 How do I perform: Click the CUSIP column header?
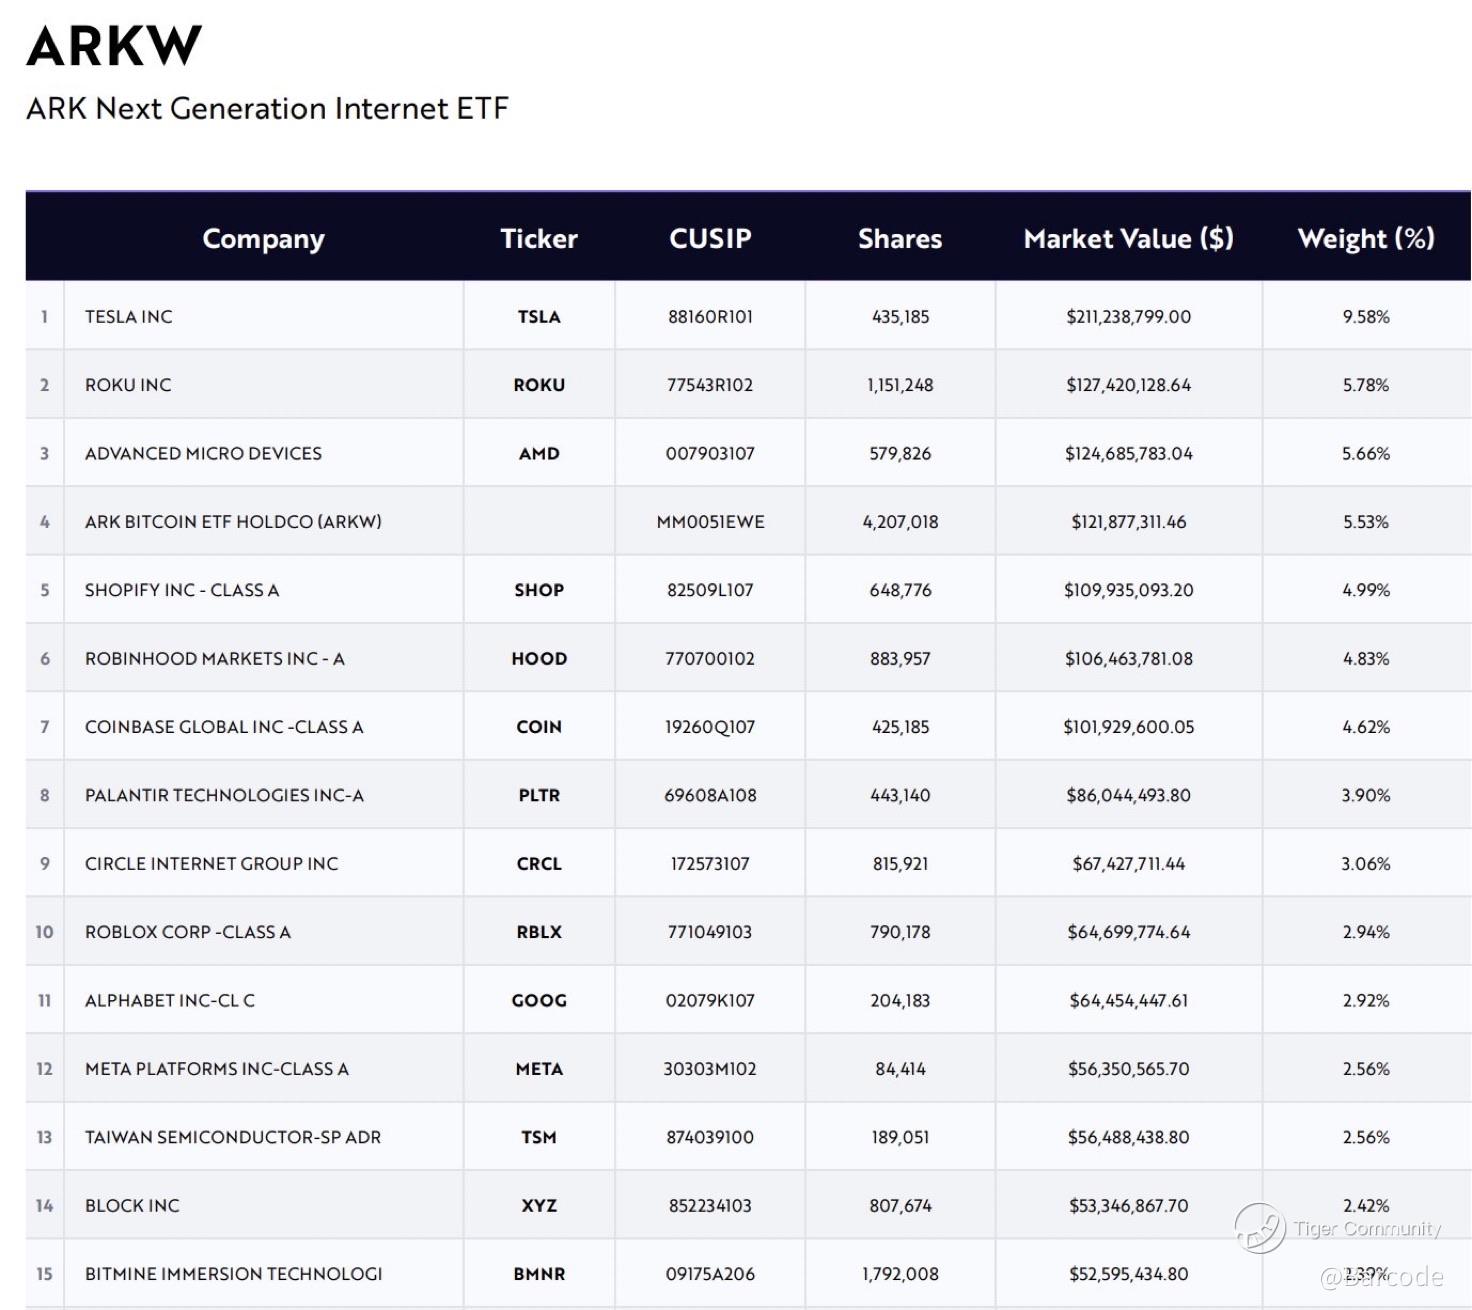click(x=710, y=239)
